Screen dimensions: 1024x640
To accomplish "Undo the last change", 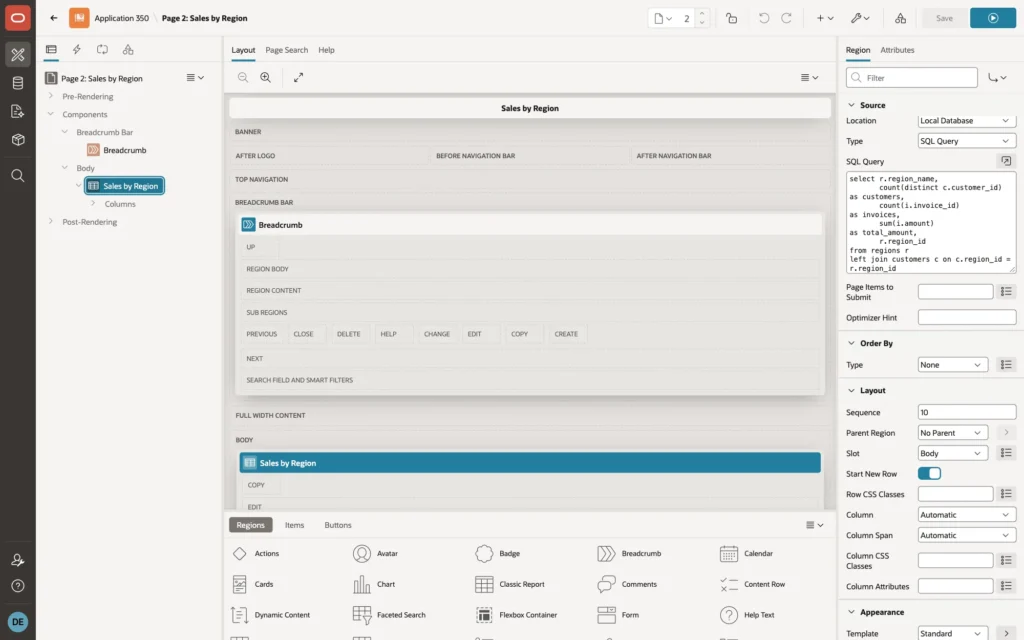I will (763, 18).
